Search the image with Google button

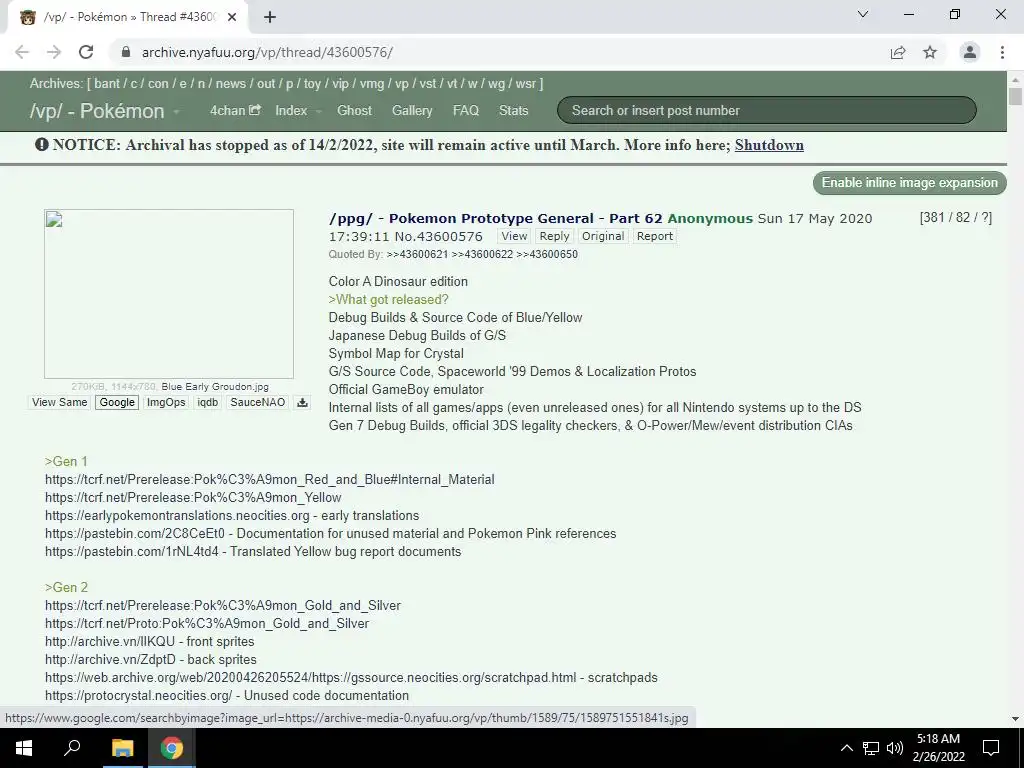117,402
